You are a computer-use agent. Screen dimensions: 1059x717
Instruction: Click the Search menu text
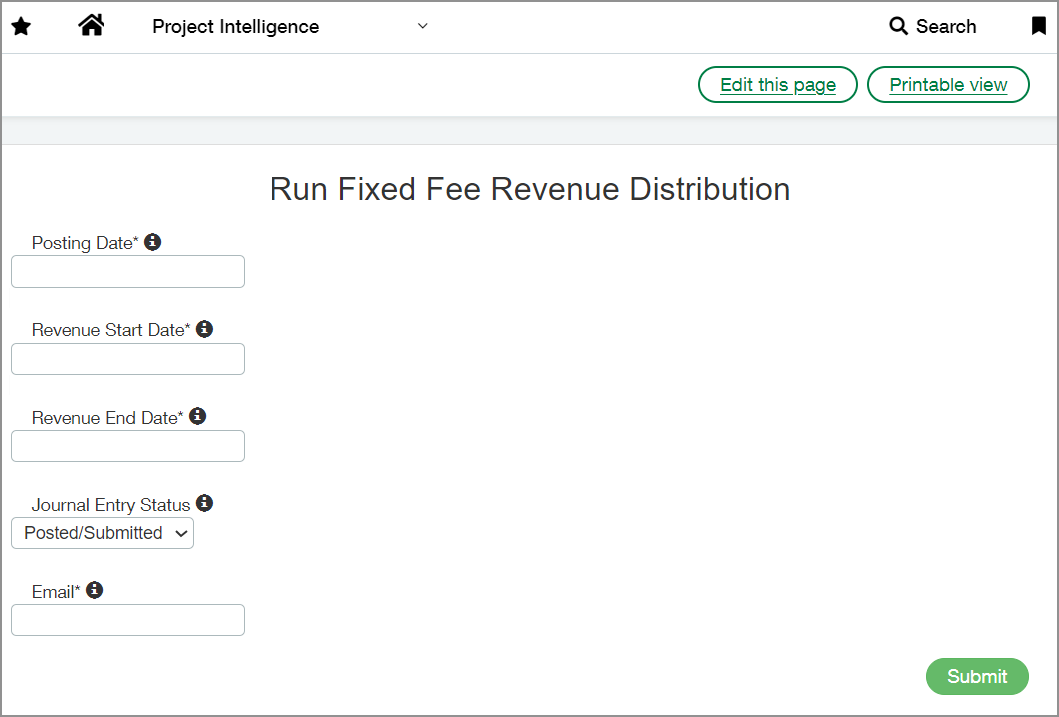click(945, 26)
